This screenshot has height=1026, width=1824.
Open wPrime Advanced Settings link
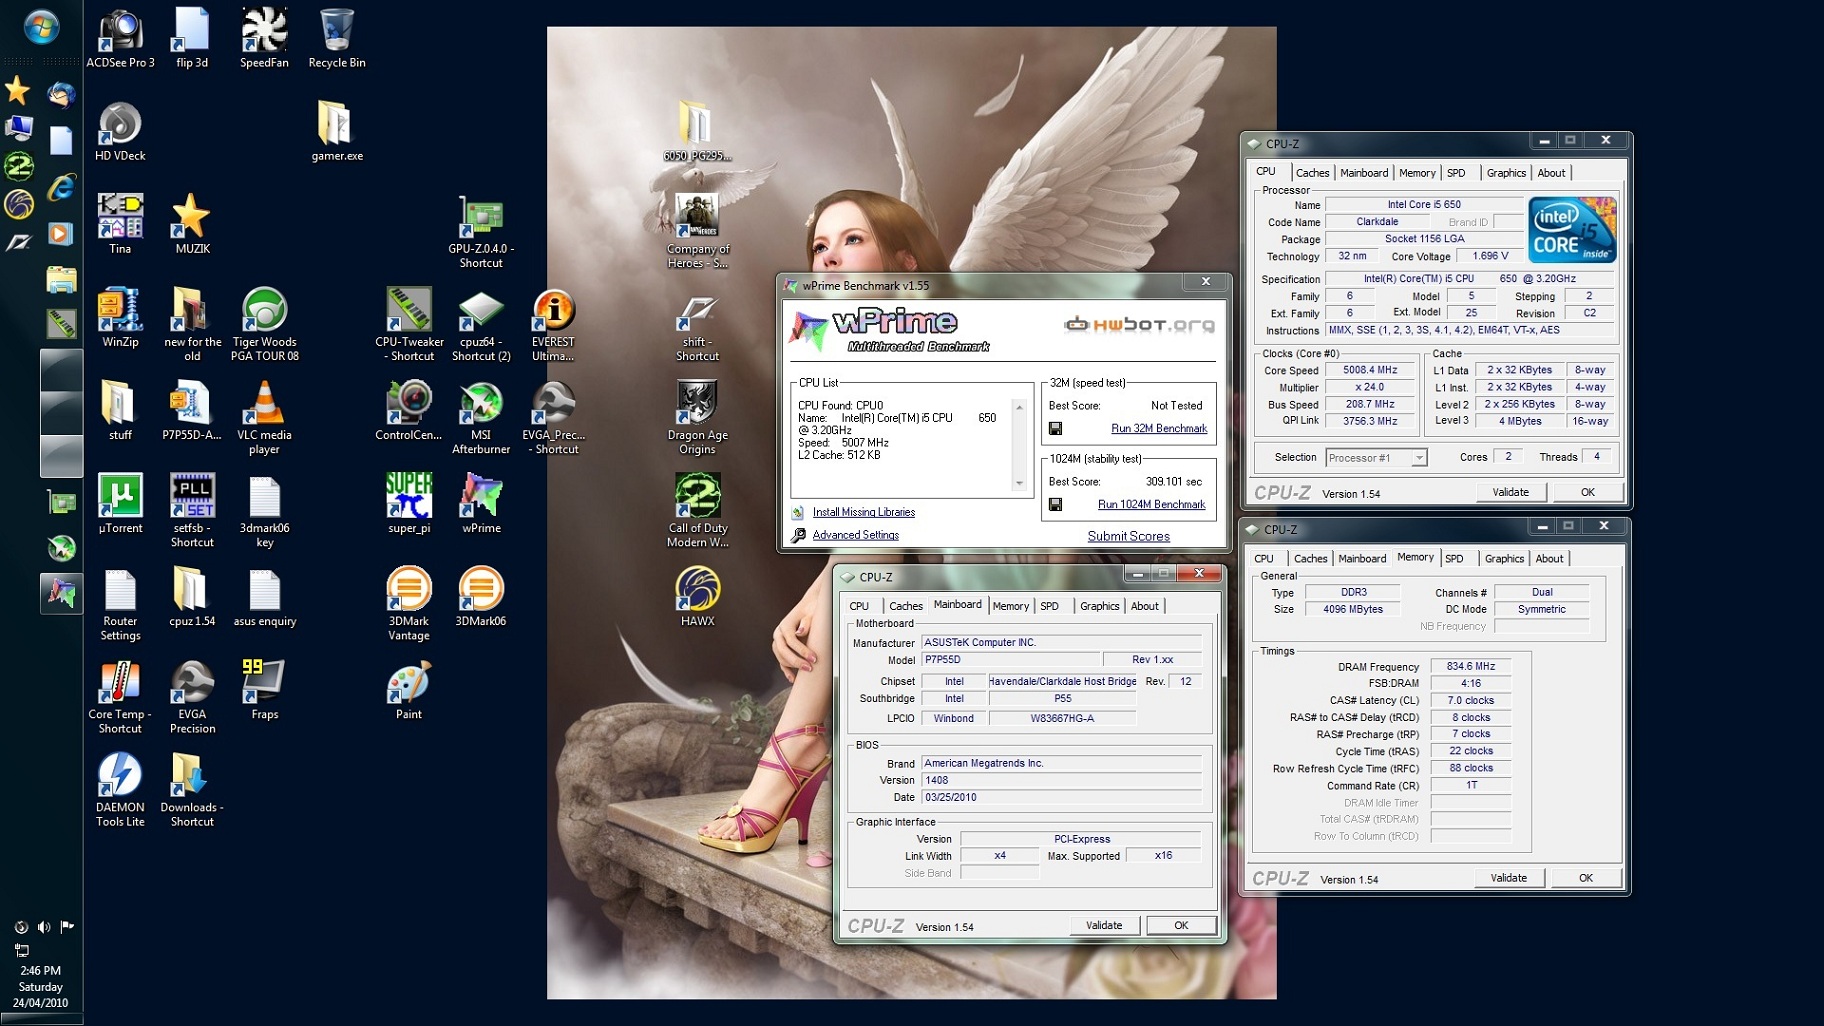[x=855, y=536]
